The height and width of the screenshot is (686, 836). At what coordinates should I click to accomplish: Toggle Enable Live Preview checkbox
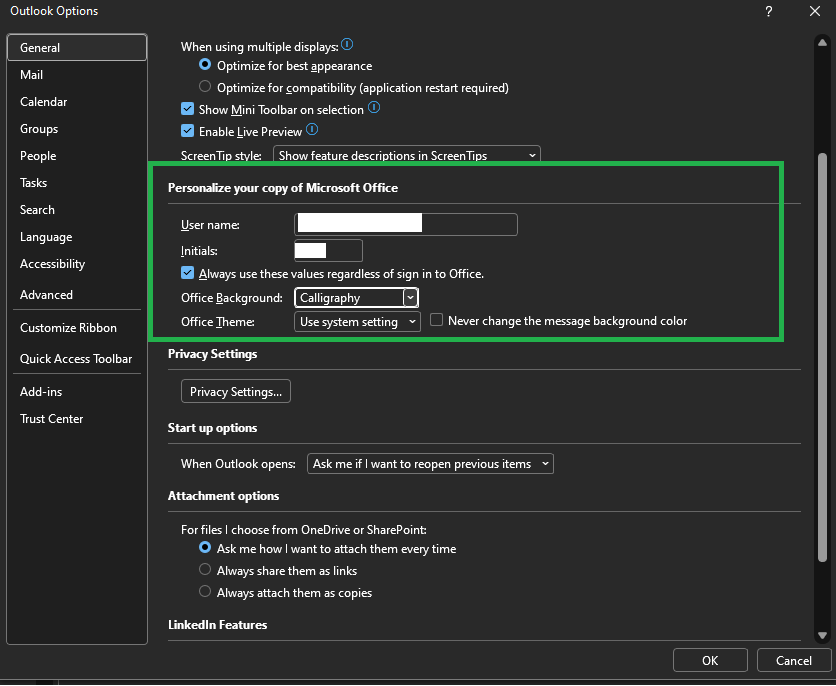pos(187,131)
